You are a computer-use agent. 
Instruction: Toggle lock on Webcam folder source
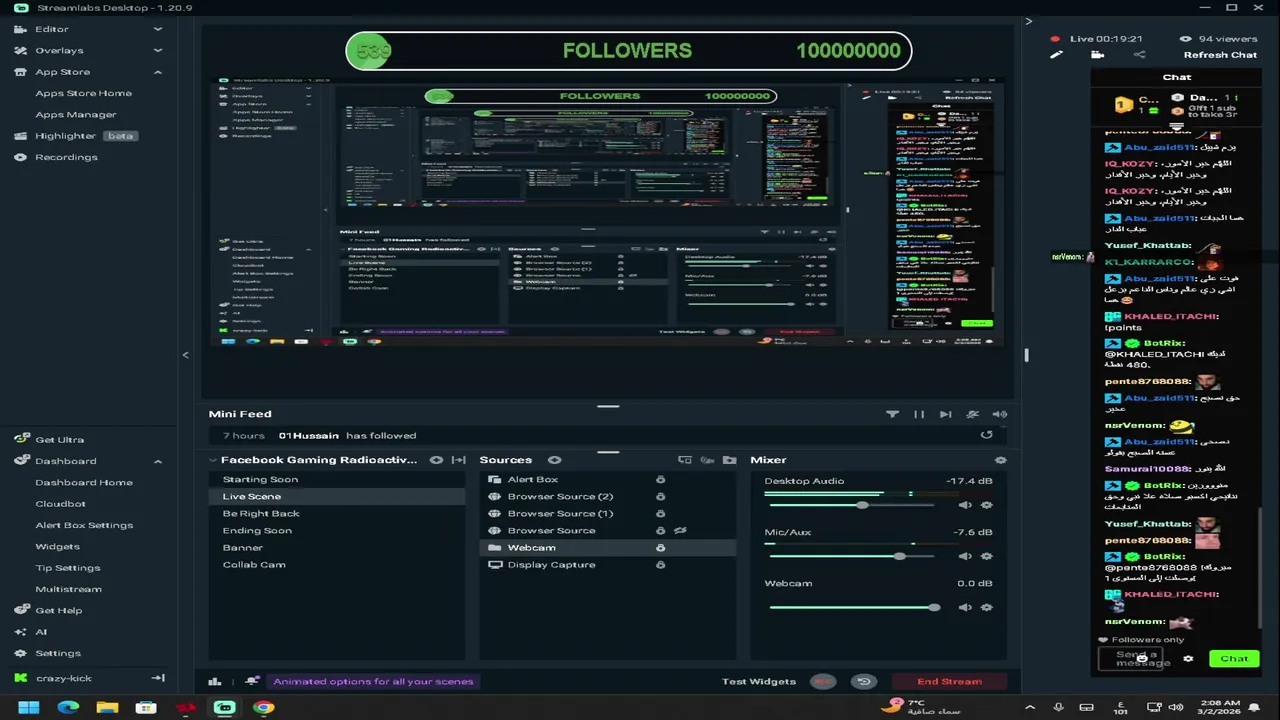coord(660,548)
